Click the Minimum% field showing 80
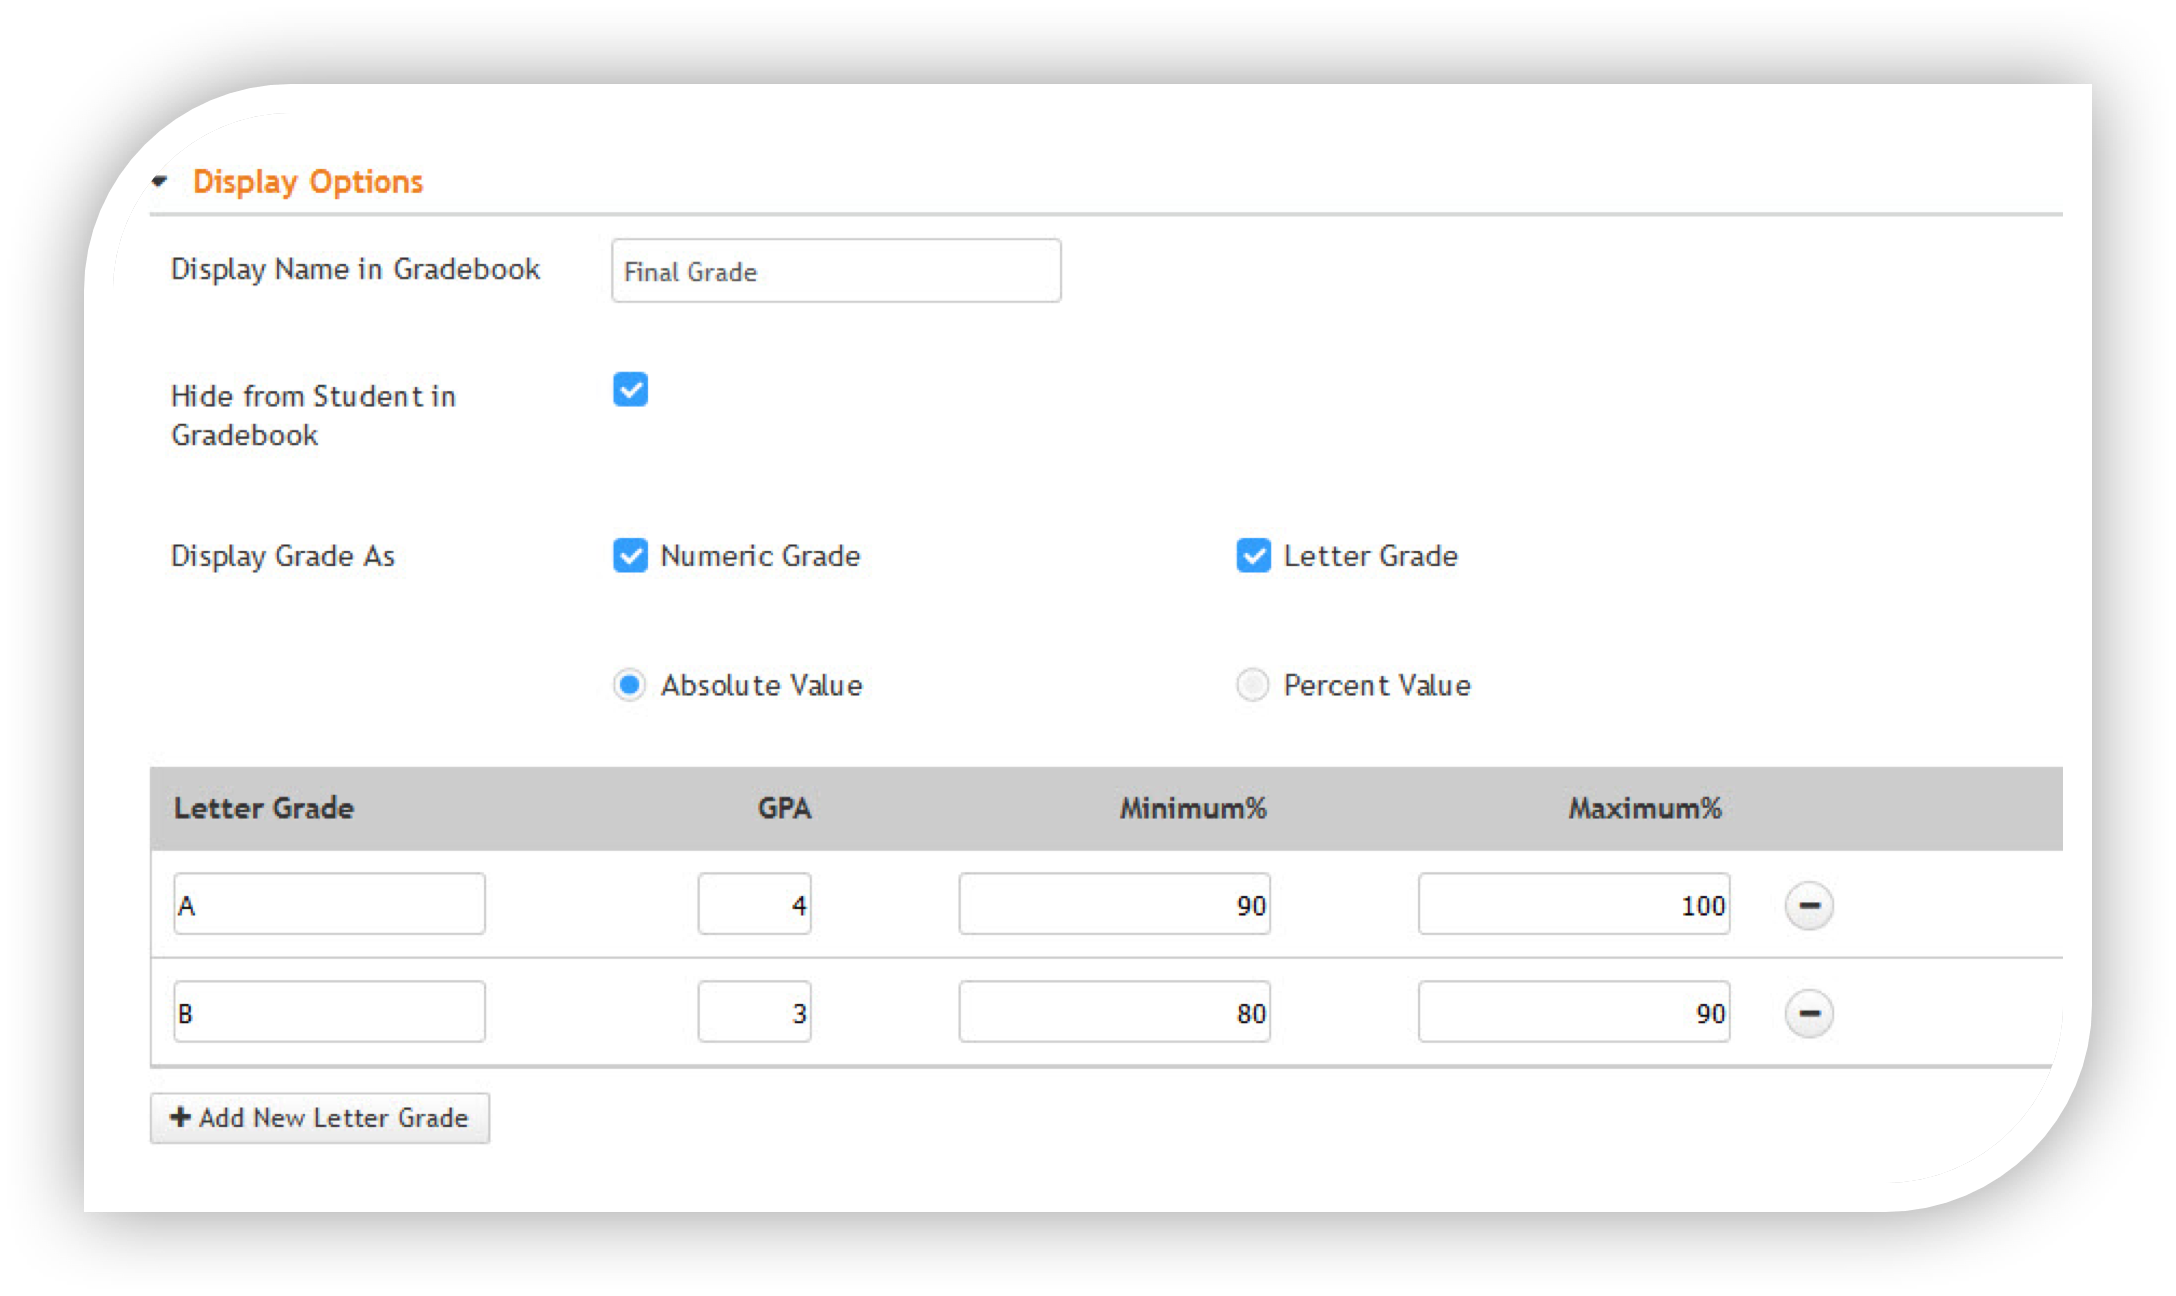 tap(1114, 1012)
